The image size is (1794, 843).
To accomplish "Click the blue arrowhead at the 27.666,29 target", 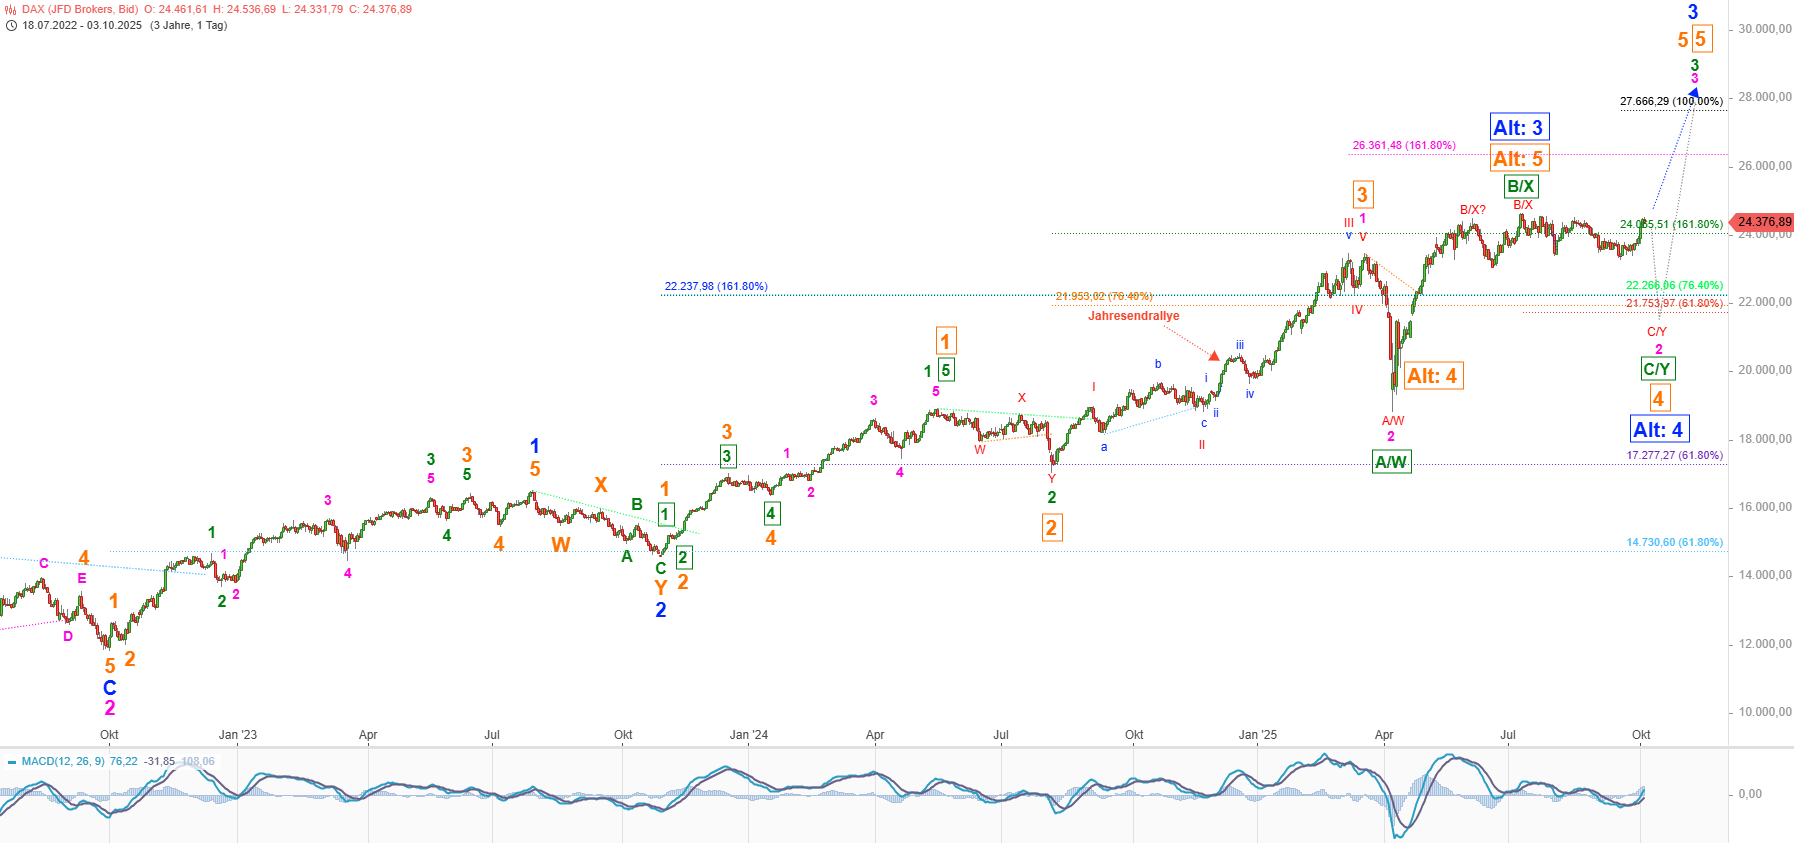I will [1692, 93].
